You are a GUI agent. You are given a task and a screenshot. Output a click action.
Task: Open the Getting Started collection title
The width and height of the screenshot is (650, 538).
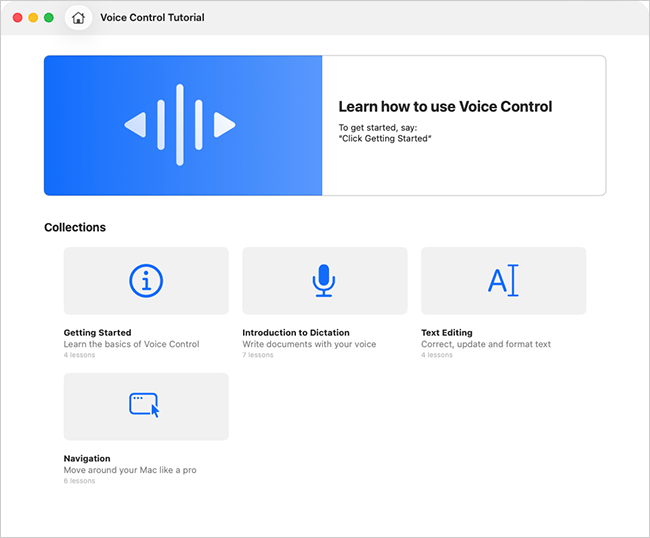pyautogui.click(x=97, y=333)
